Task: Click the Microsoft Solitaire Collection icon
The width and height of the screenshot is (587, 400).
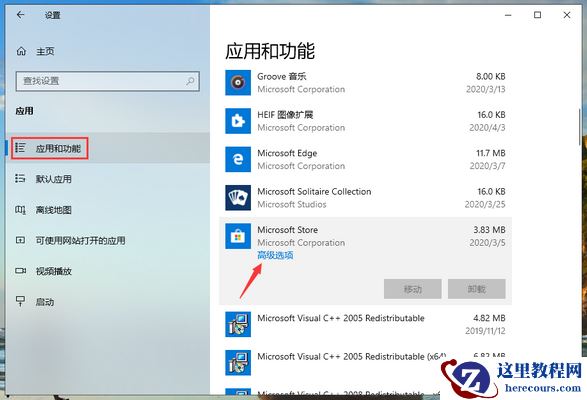Action: click(238, 198)
